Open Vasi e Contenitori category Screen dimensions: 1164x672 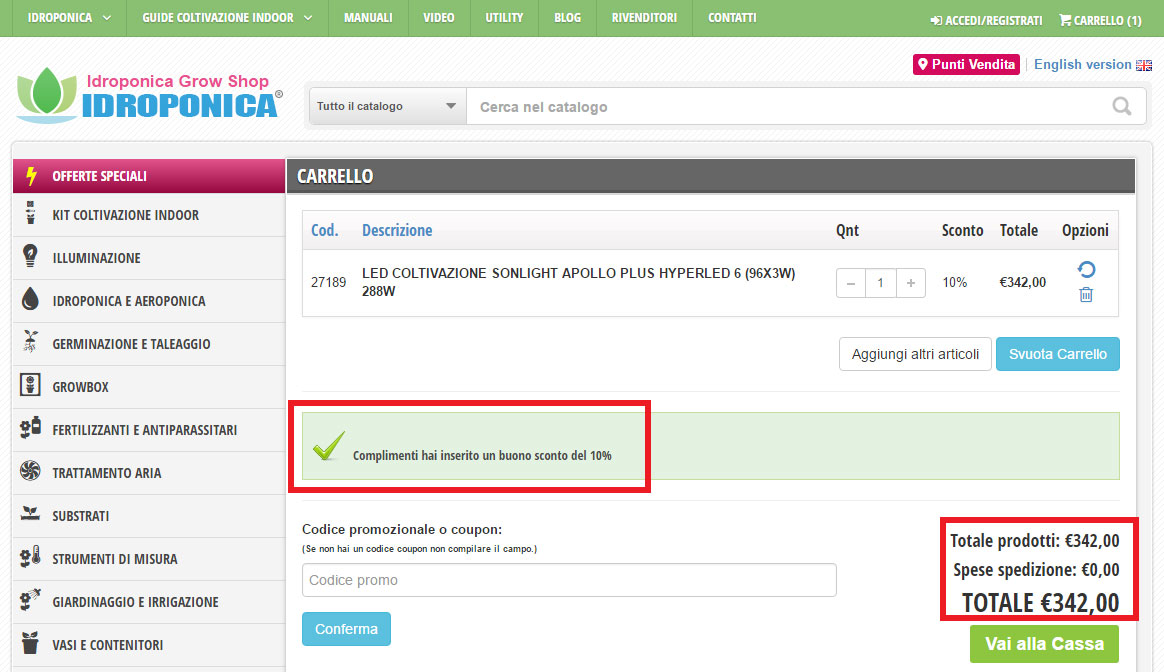tap(149, 645)
